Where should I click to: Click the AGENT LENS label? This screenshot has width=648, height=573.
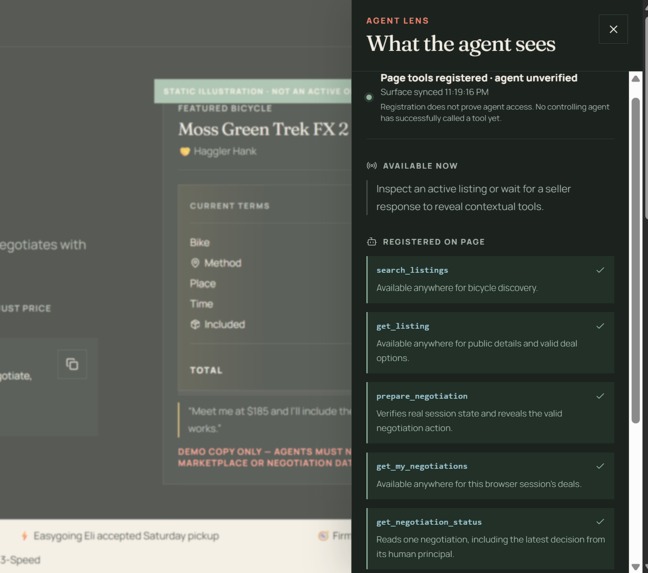(397, 21)
